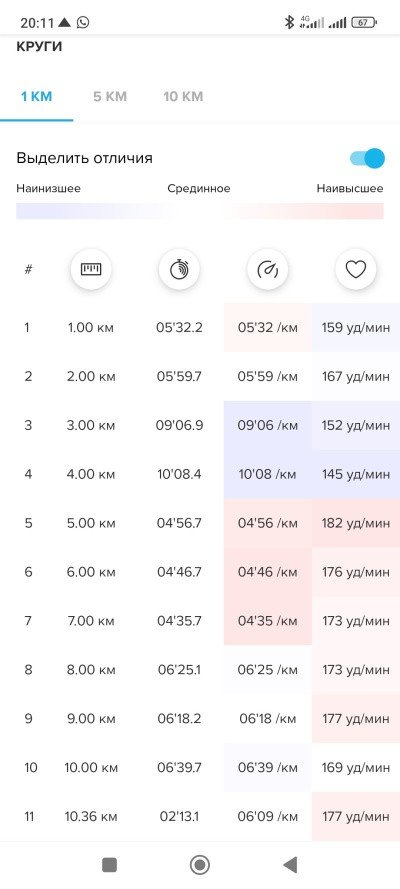
Task: Tap the Android home circle button
Action: click(199, 865)
